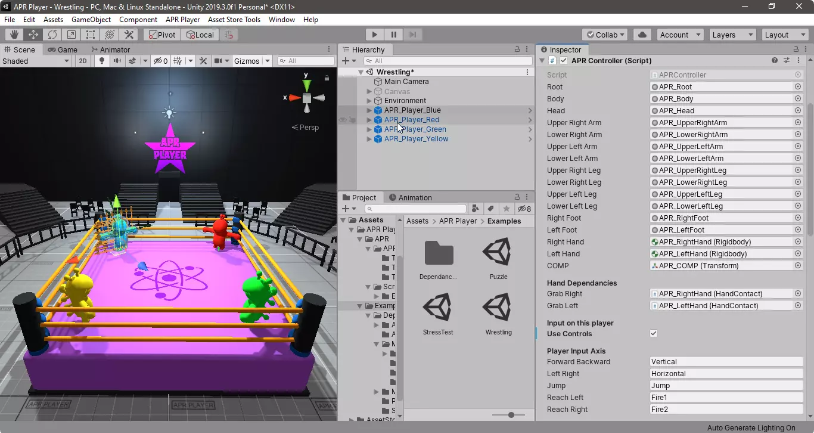Select the Rotate tool in the toolbar
814x433 pixels.
(52, 34)
